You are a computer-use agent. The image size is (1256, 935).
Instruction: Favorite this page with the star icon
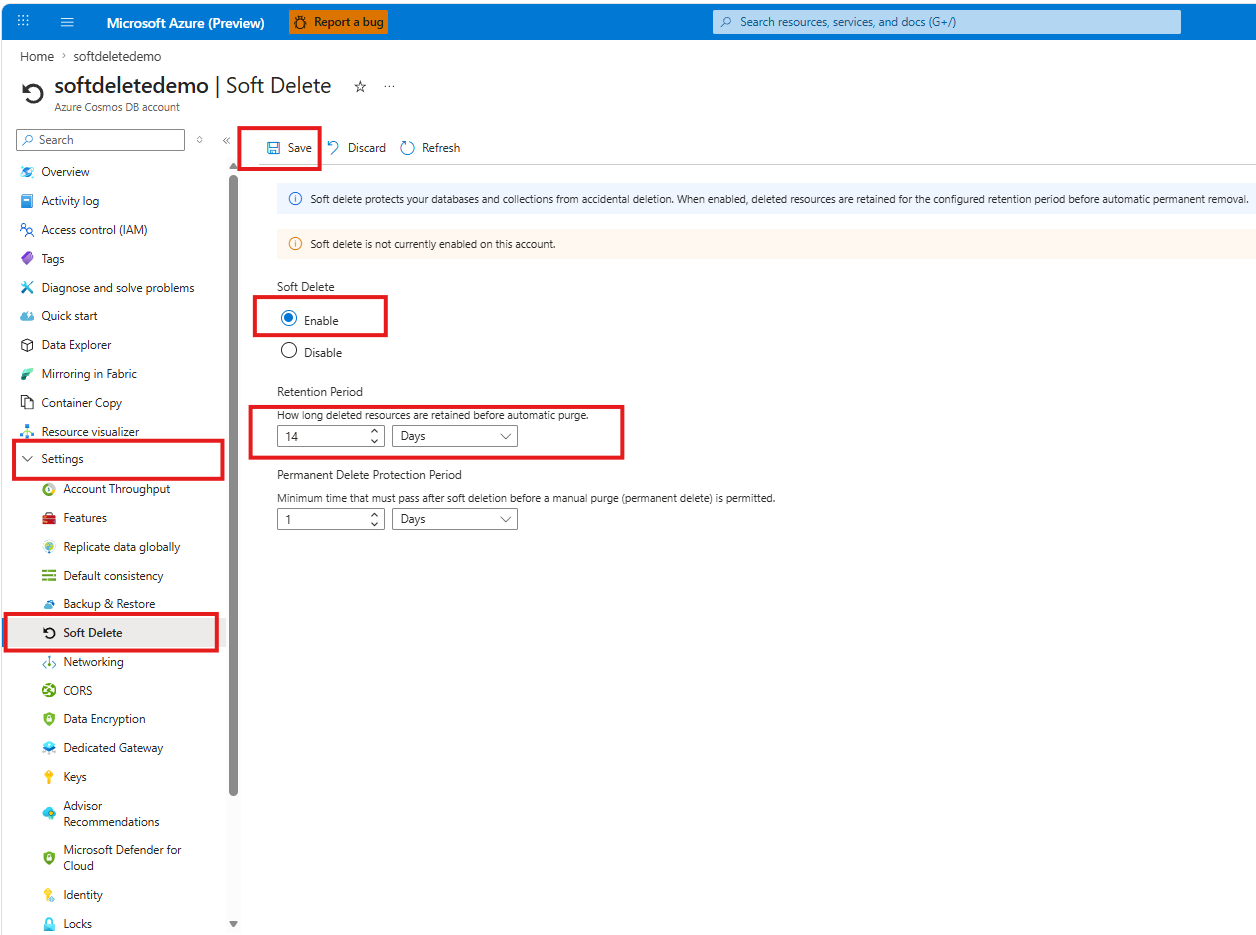[360, 87]
